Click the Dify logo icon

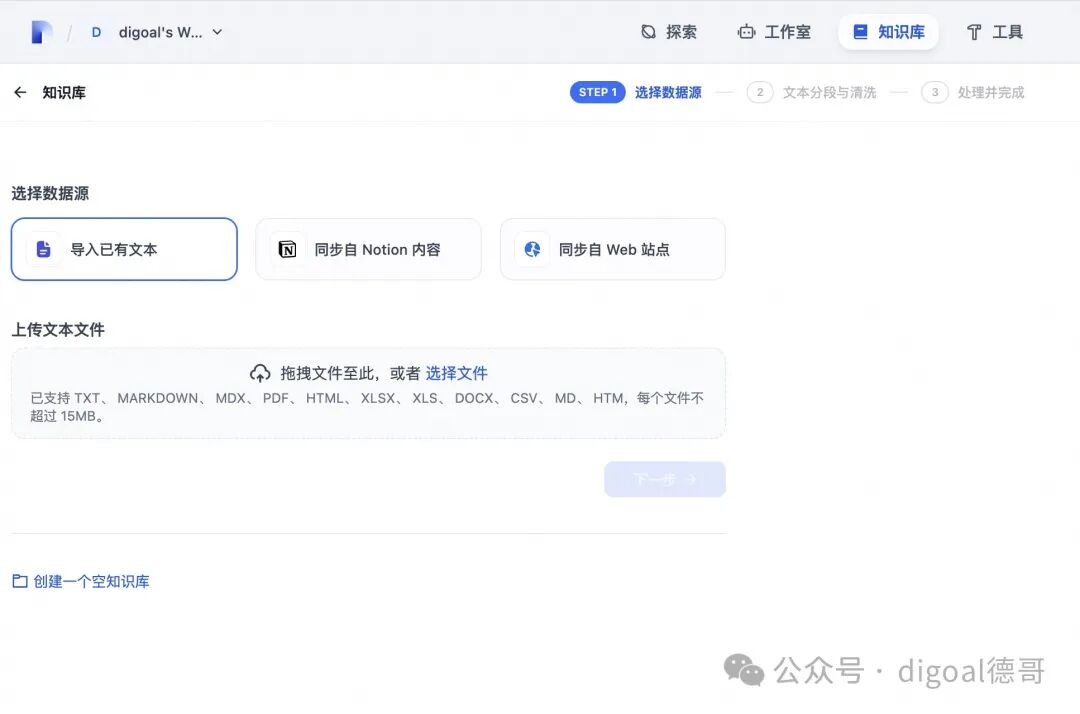(41, 32)
